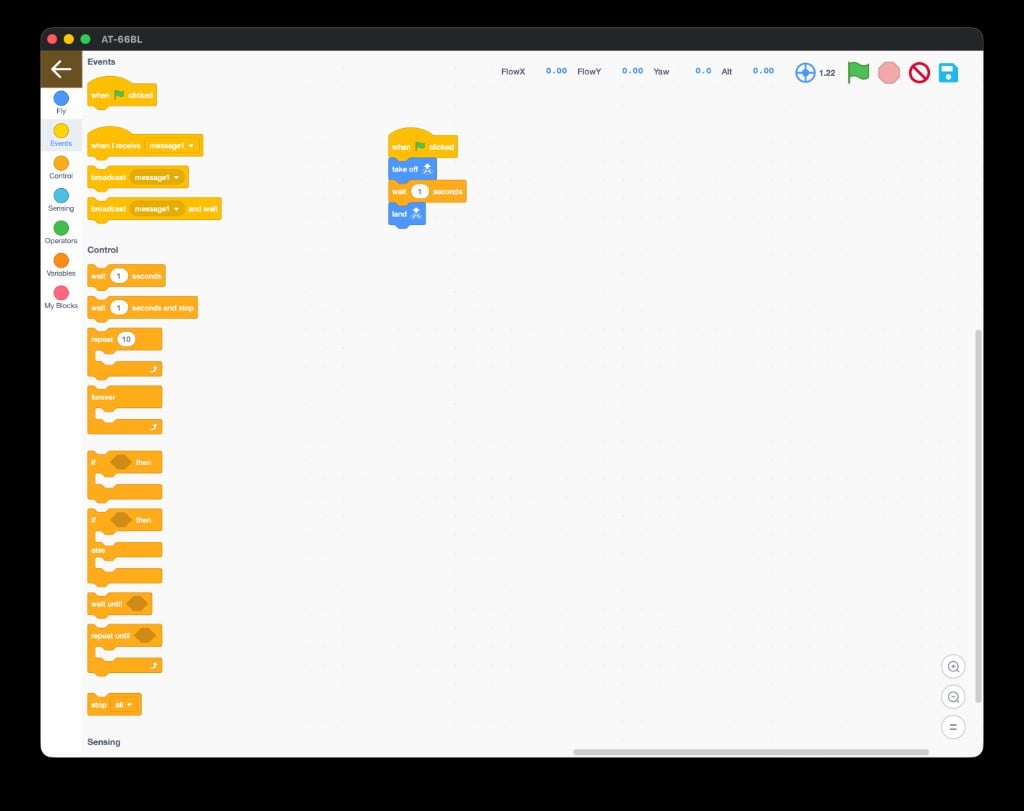The width and height of the screenshot is (1024, 811).
Task: Open message1 dropdown in 'when I receive'
Action: pyautogui.click(x=172, y=146)
